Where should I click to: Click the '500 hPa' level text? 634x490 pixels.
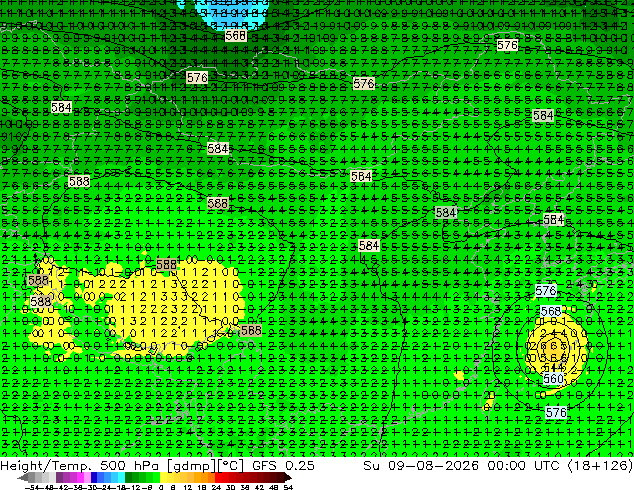[x=131, y=465]
